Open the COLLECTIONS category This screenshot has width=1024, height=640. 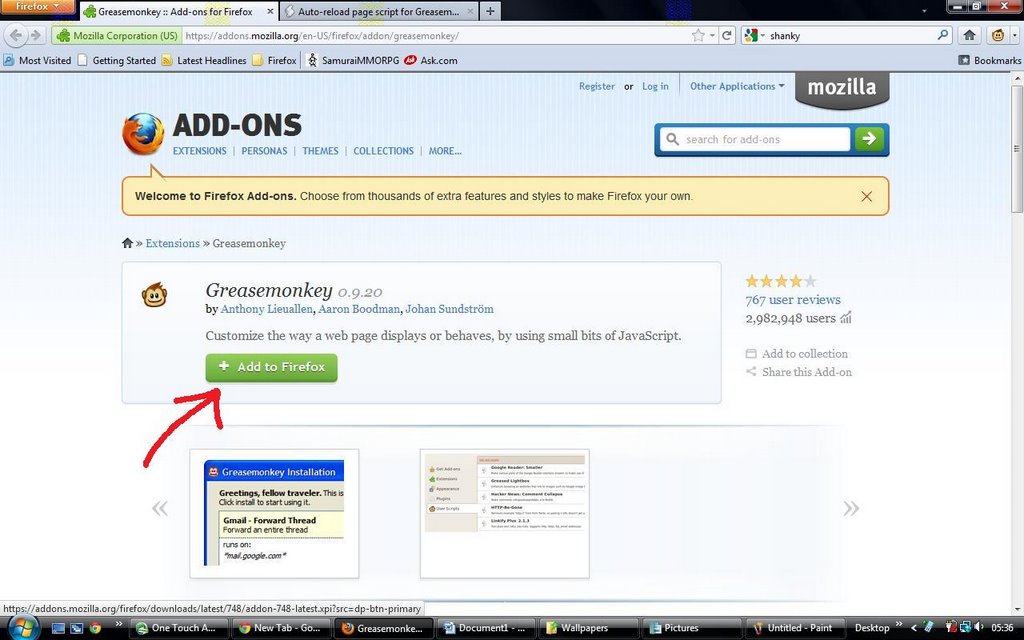383,151
